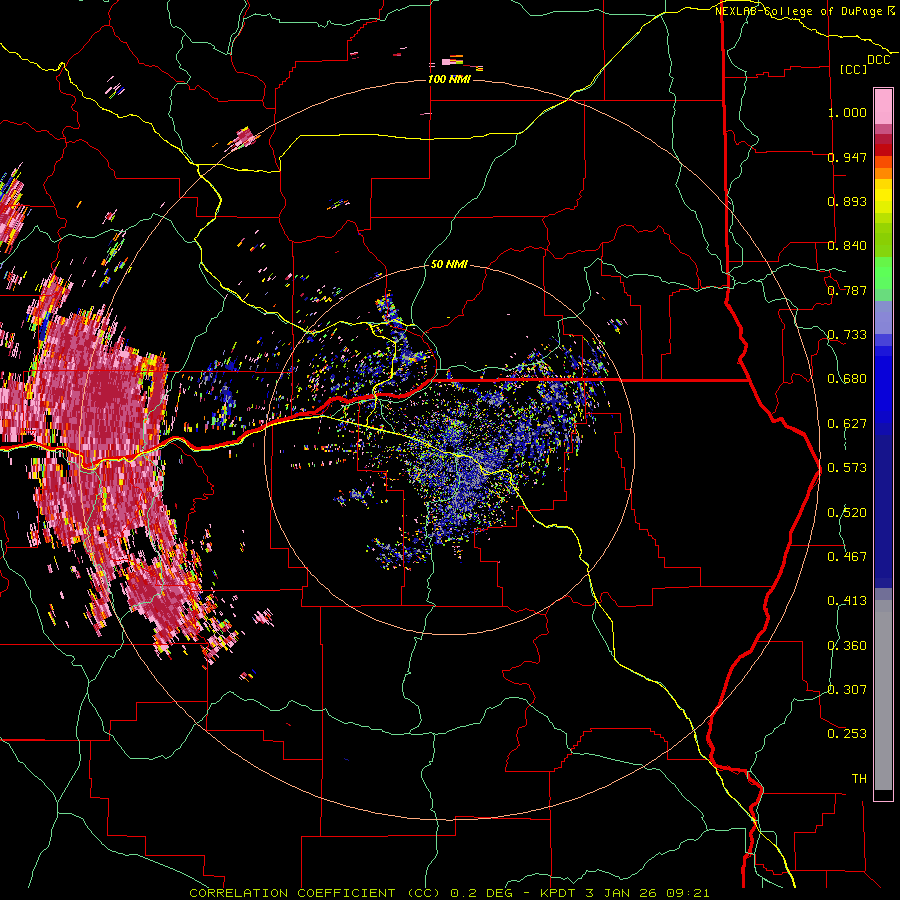Click the TH threshold label on scale
Screen dimensions: 900x900
click(859, 779)
